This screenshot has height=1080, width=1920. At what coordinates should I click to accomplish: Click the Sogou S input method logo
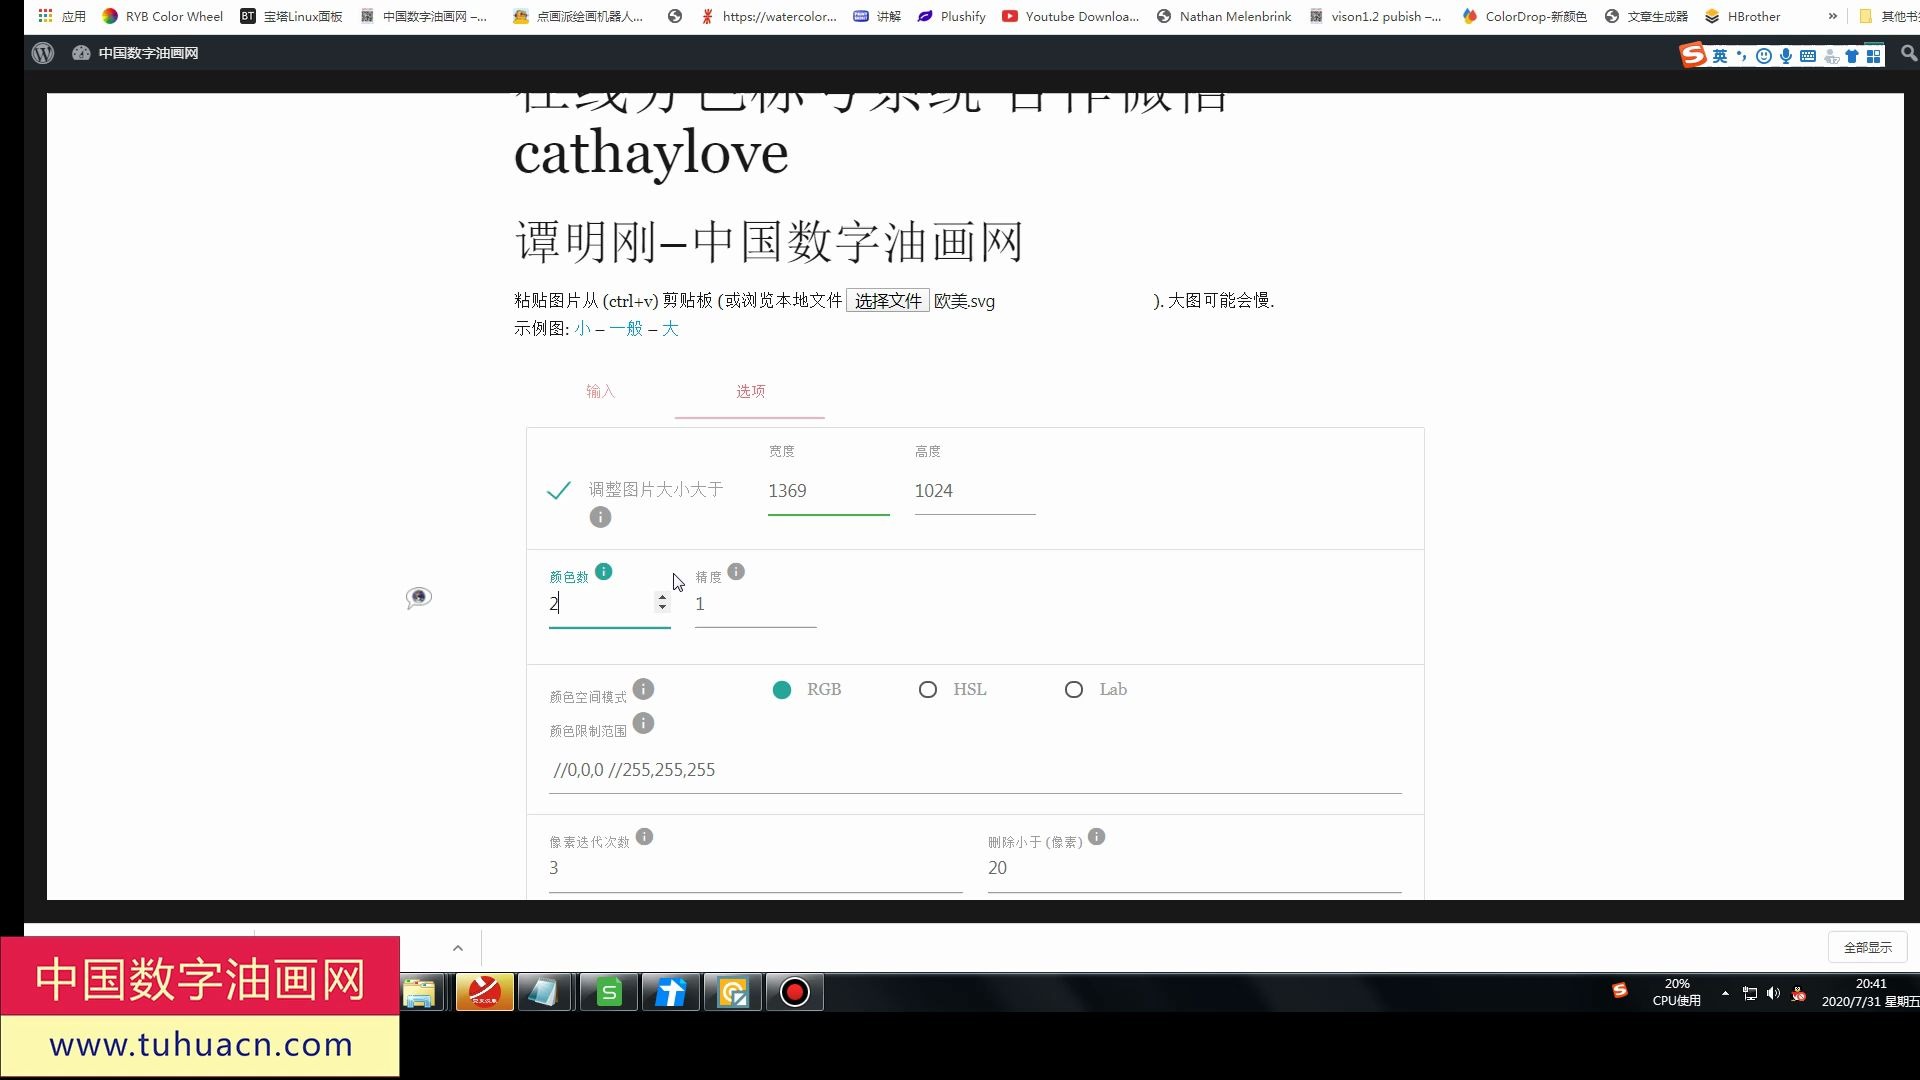[x=1692, y=55]
